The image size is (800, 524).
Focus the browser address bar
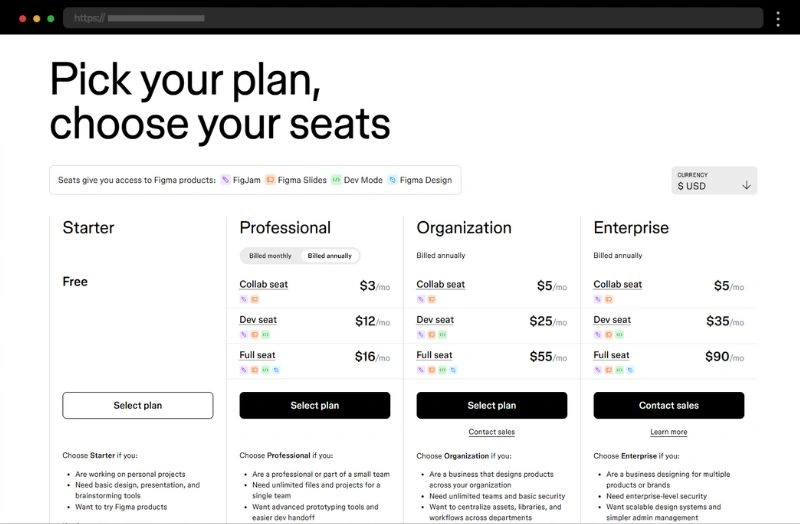(x=413, y=18)
